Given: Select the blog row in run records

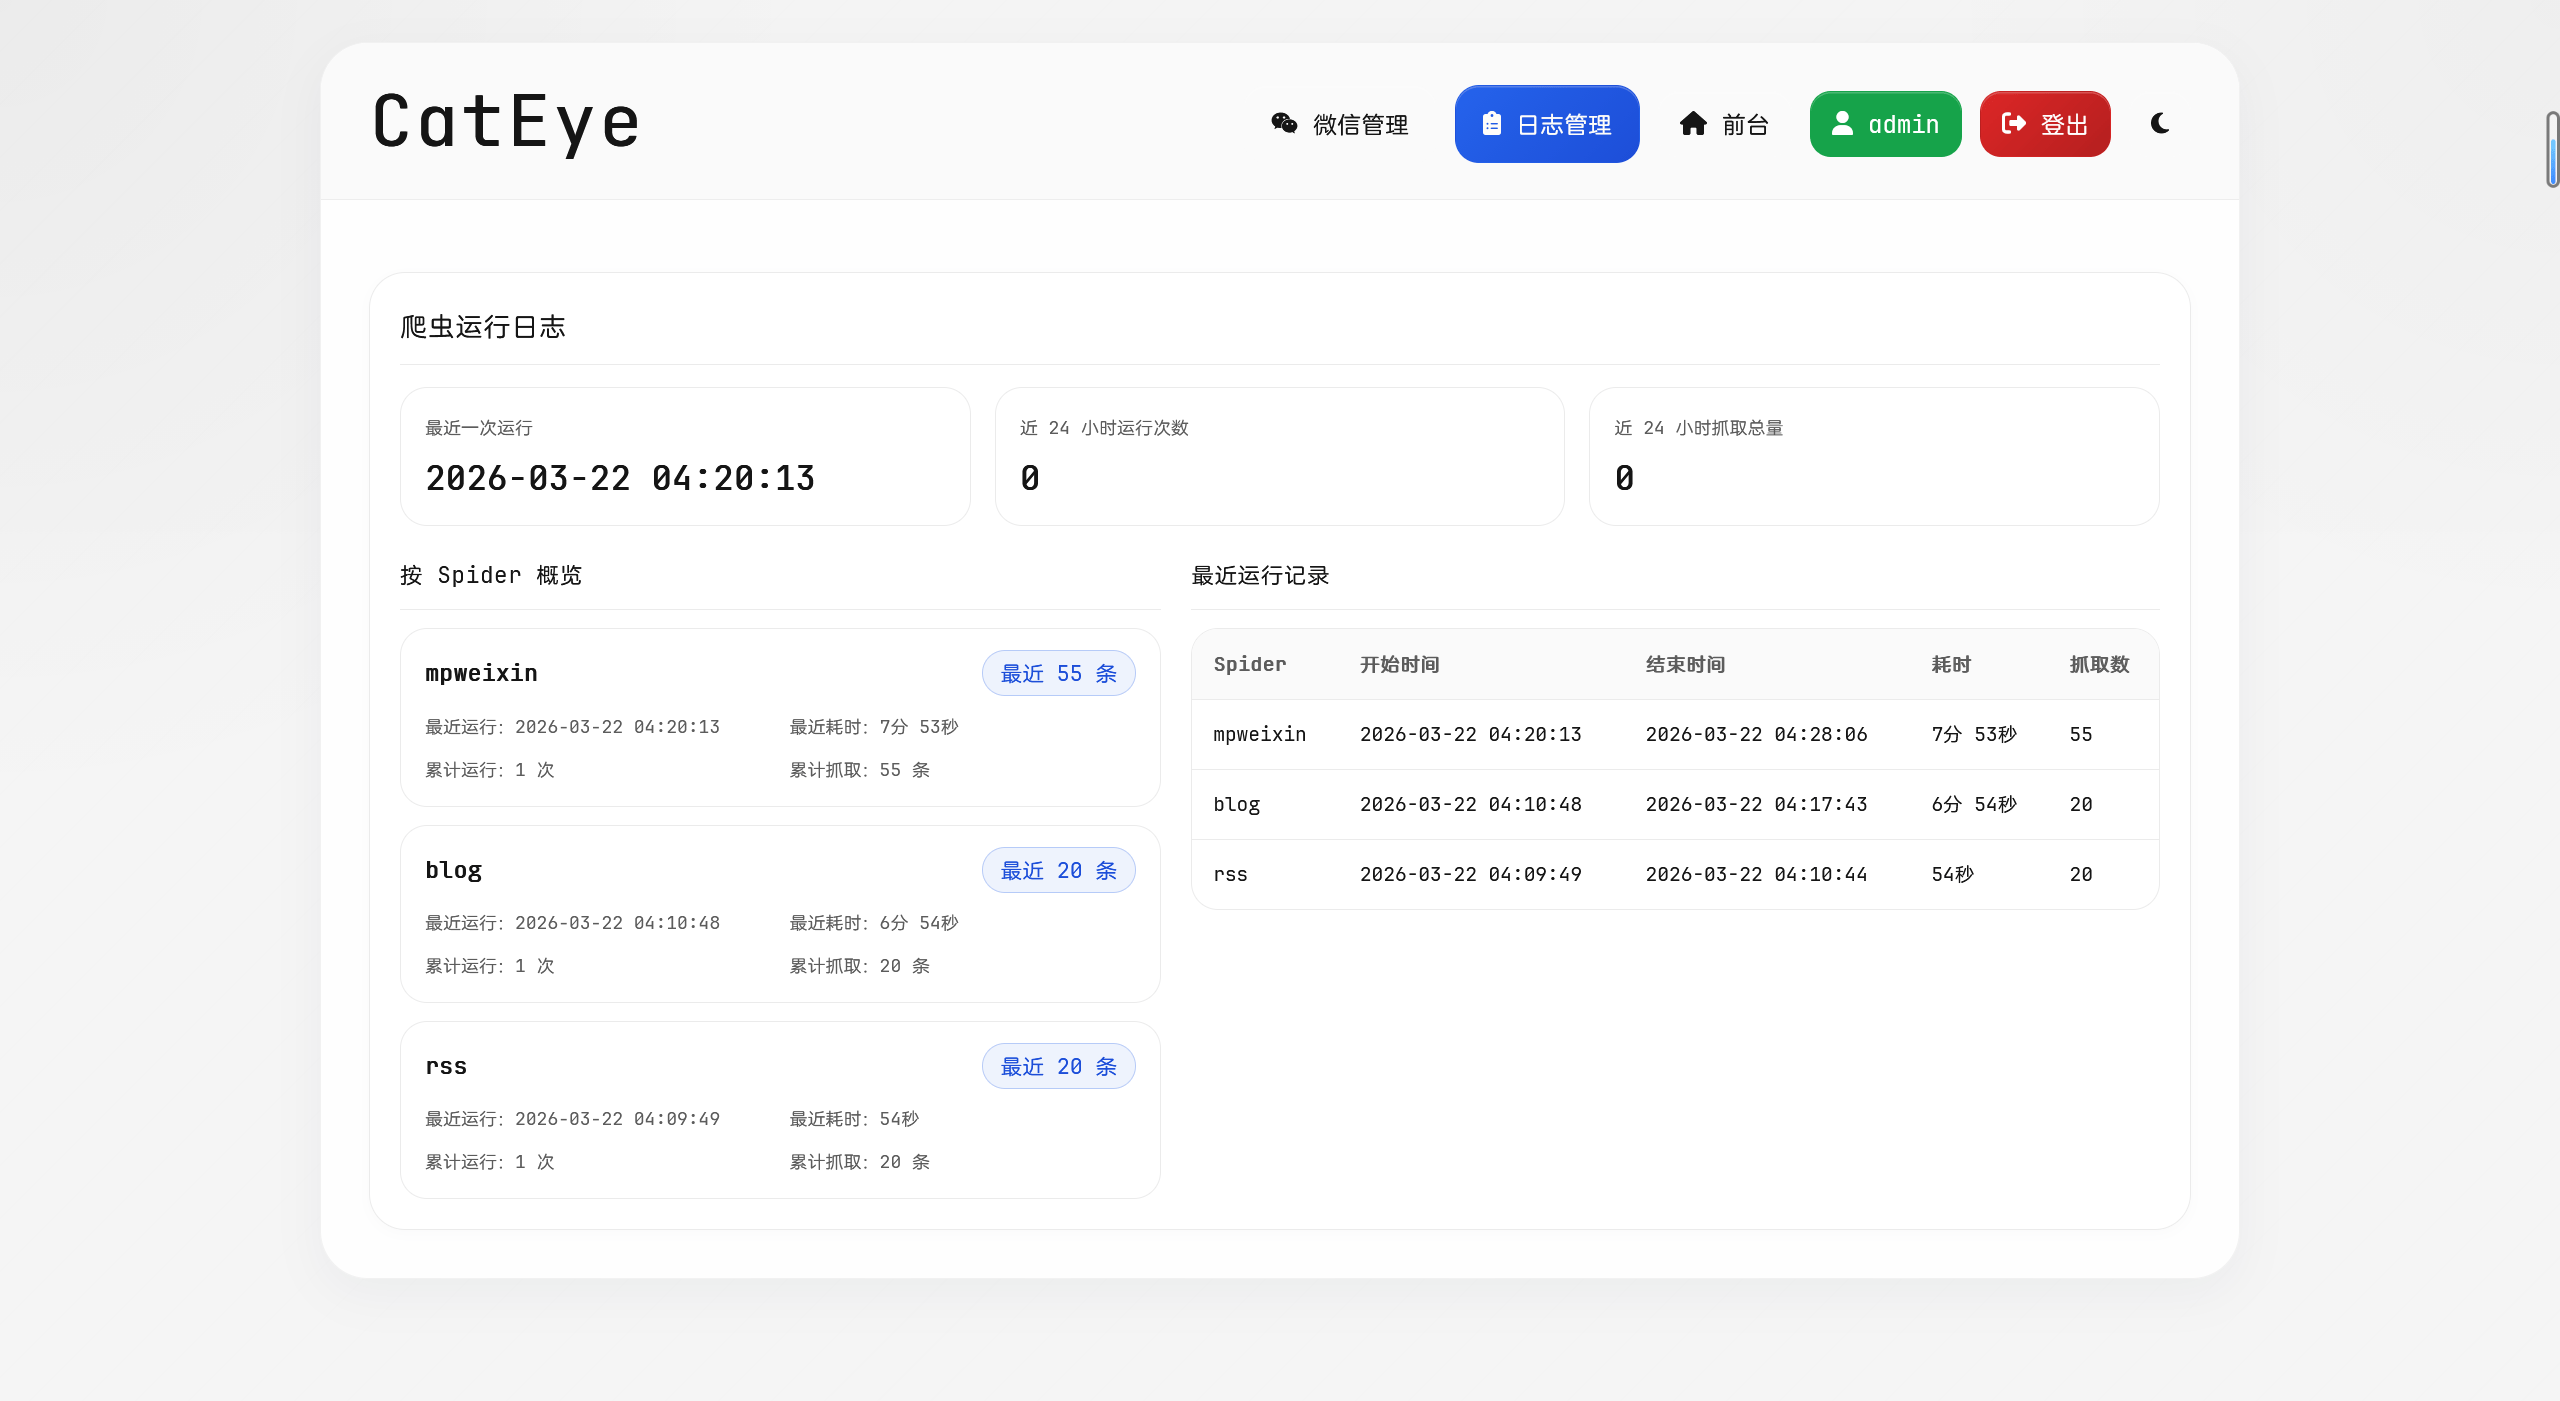Looking at the screenshot, I should [1674, 804].
